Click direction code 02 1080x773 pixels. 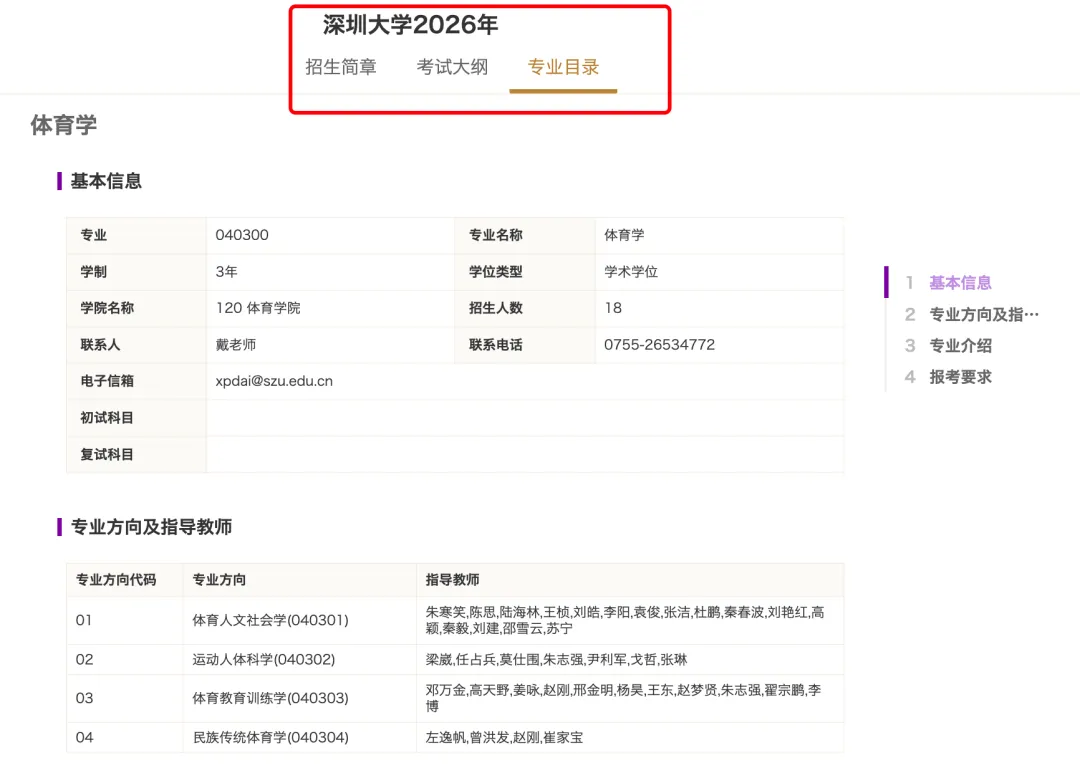[x=84, y=659]
